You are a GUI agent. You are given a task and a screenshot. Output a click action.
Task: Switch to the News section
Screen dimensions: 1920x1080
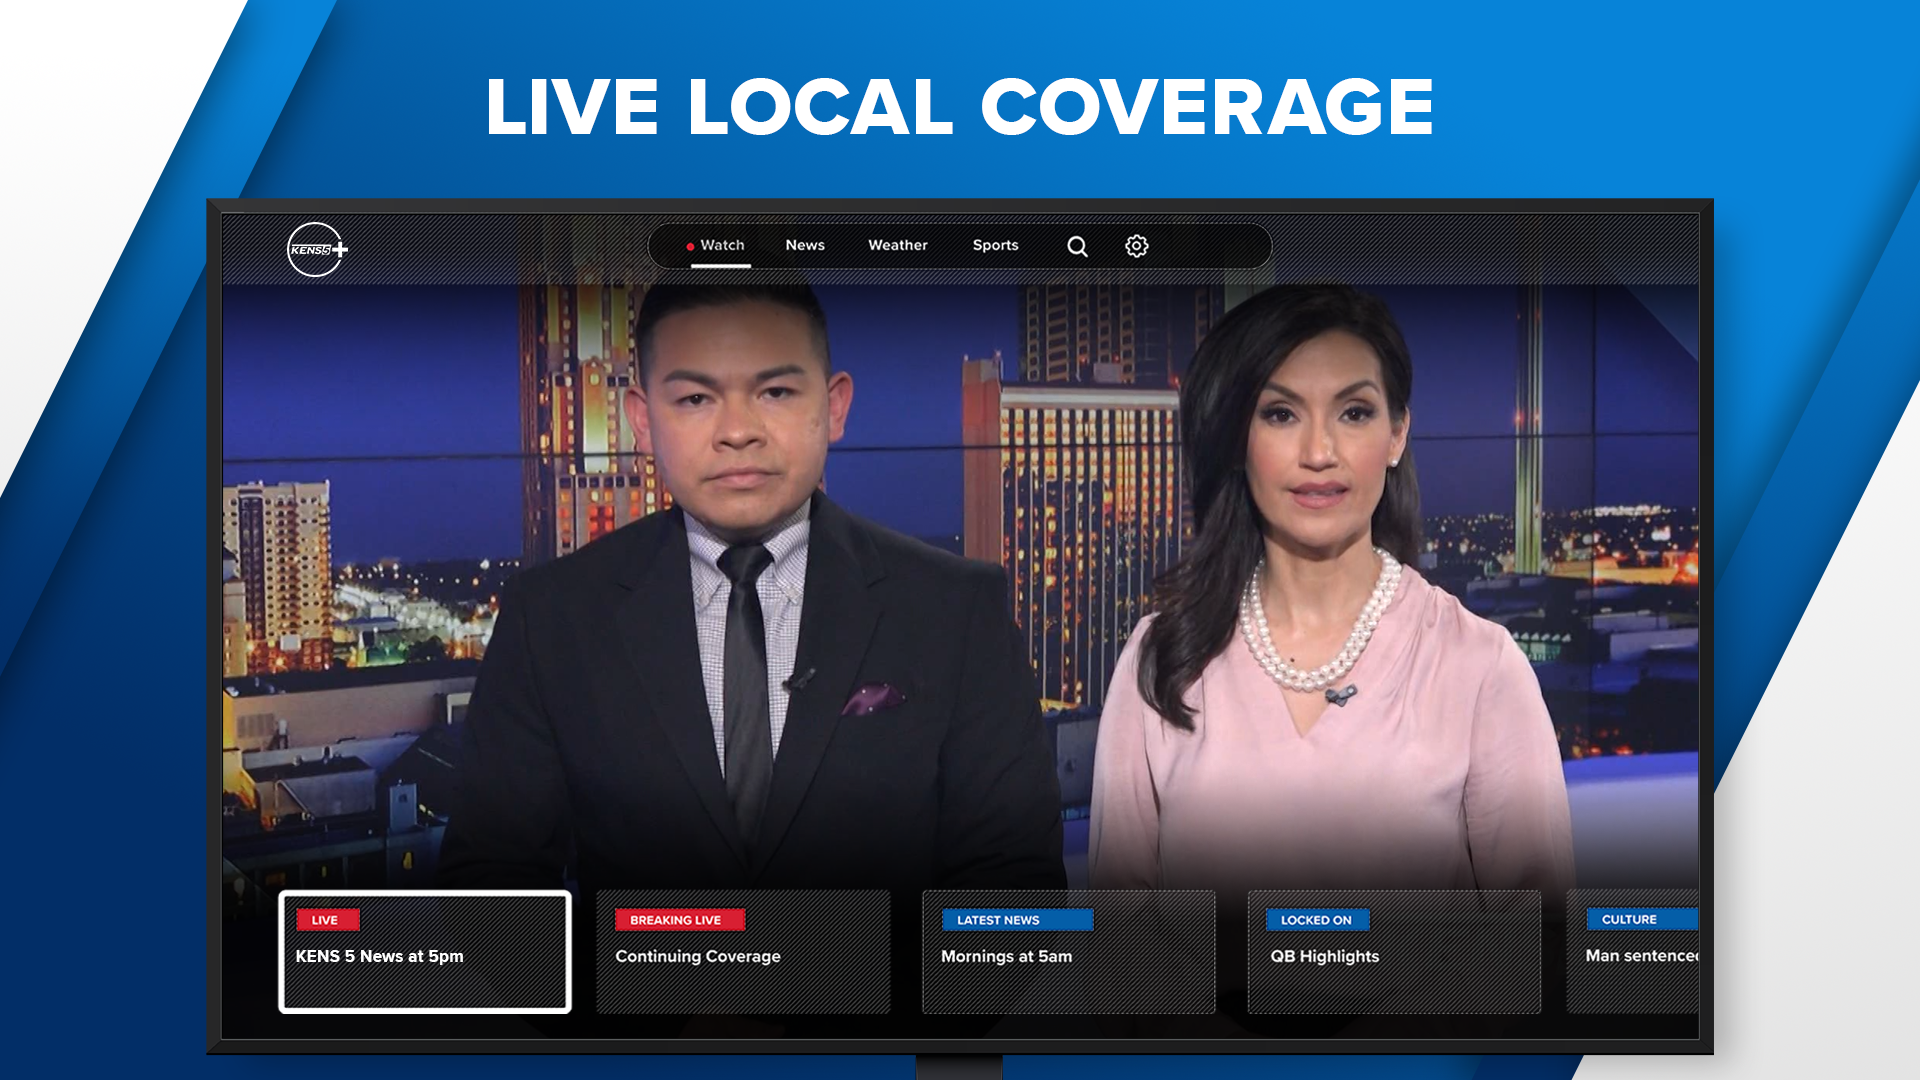pyautogui.click(x=805, y=245)
